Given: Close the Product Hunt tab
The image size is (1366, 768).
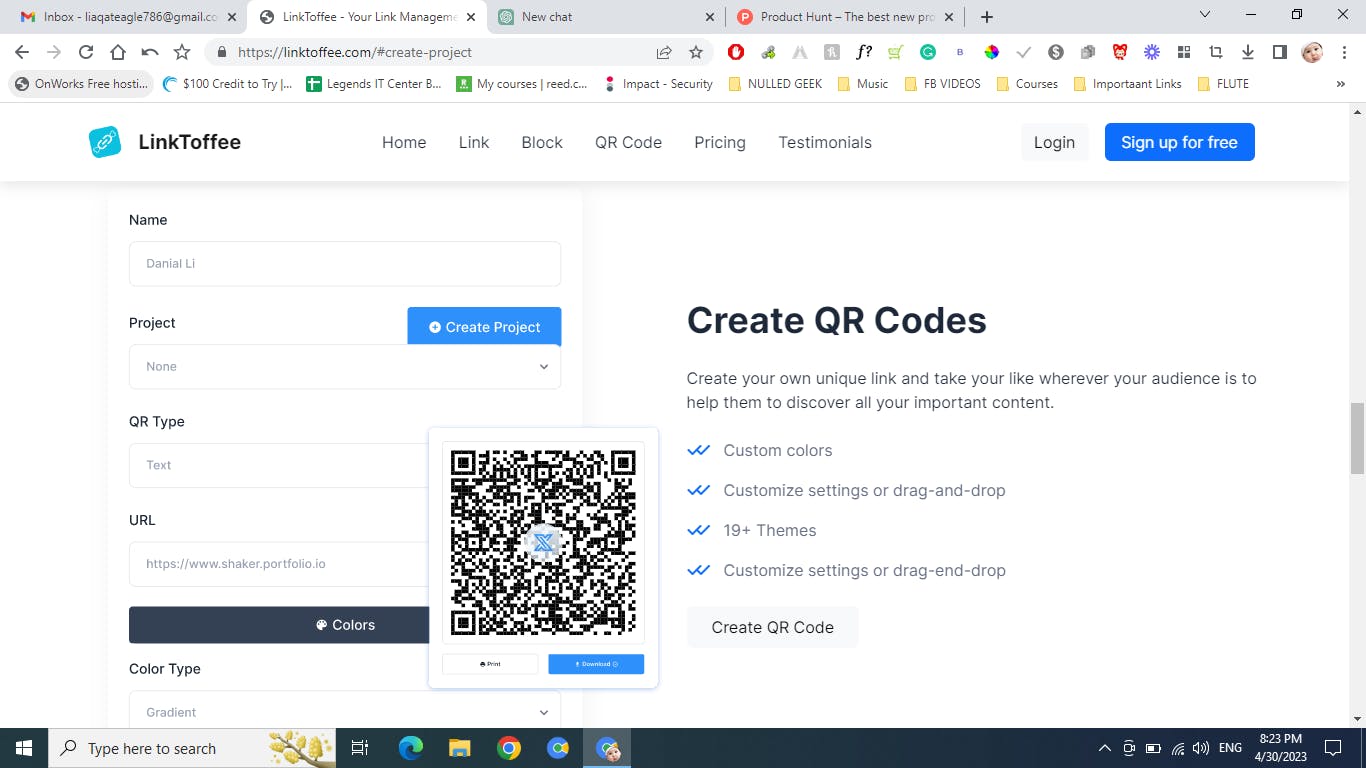Looking at the screenshot, I should [949, 17].
